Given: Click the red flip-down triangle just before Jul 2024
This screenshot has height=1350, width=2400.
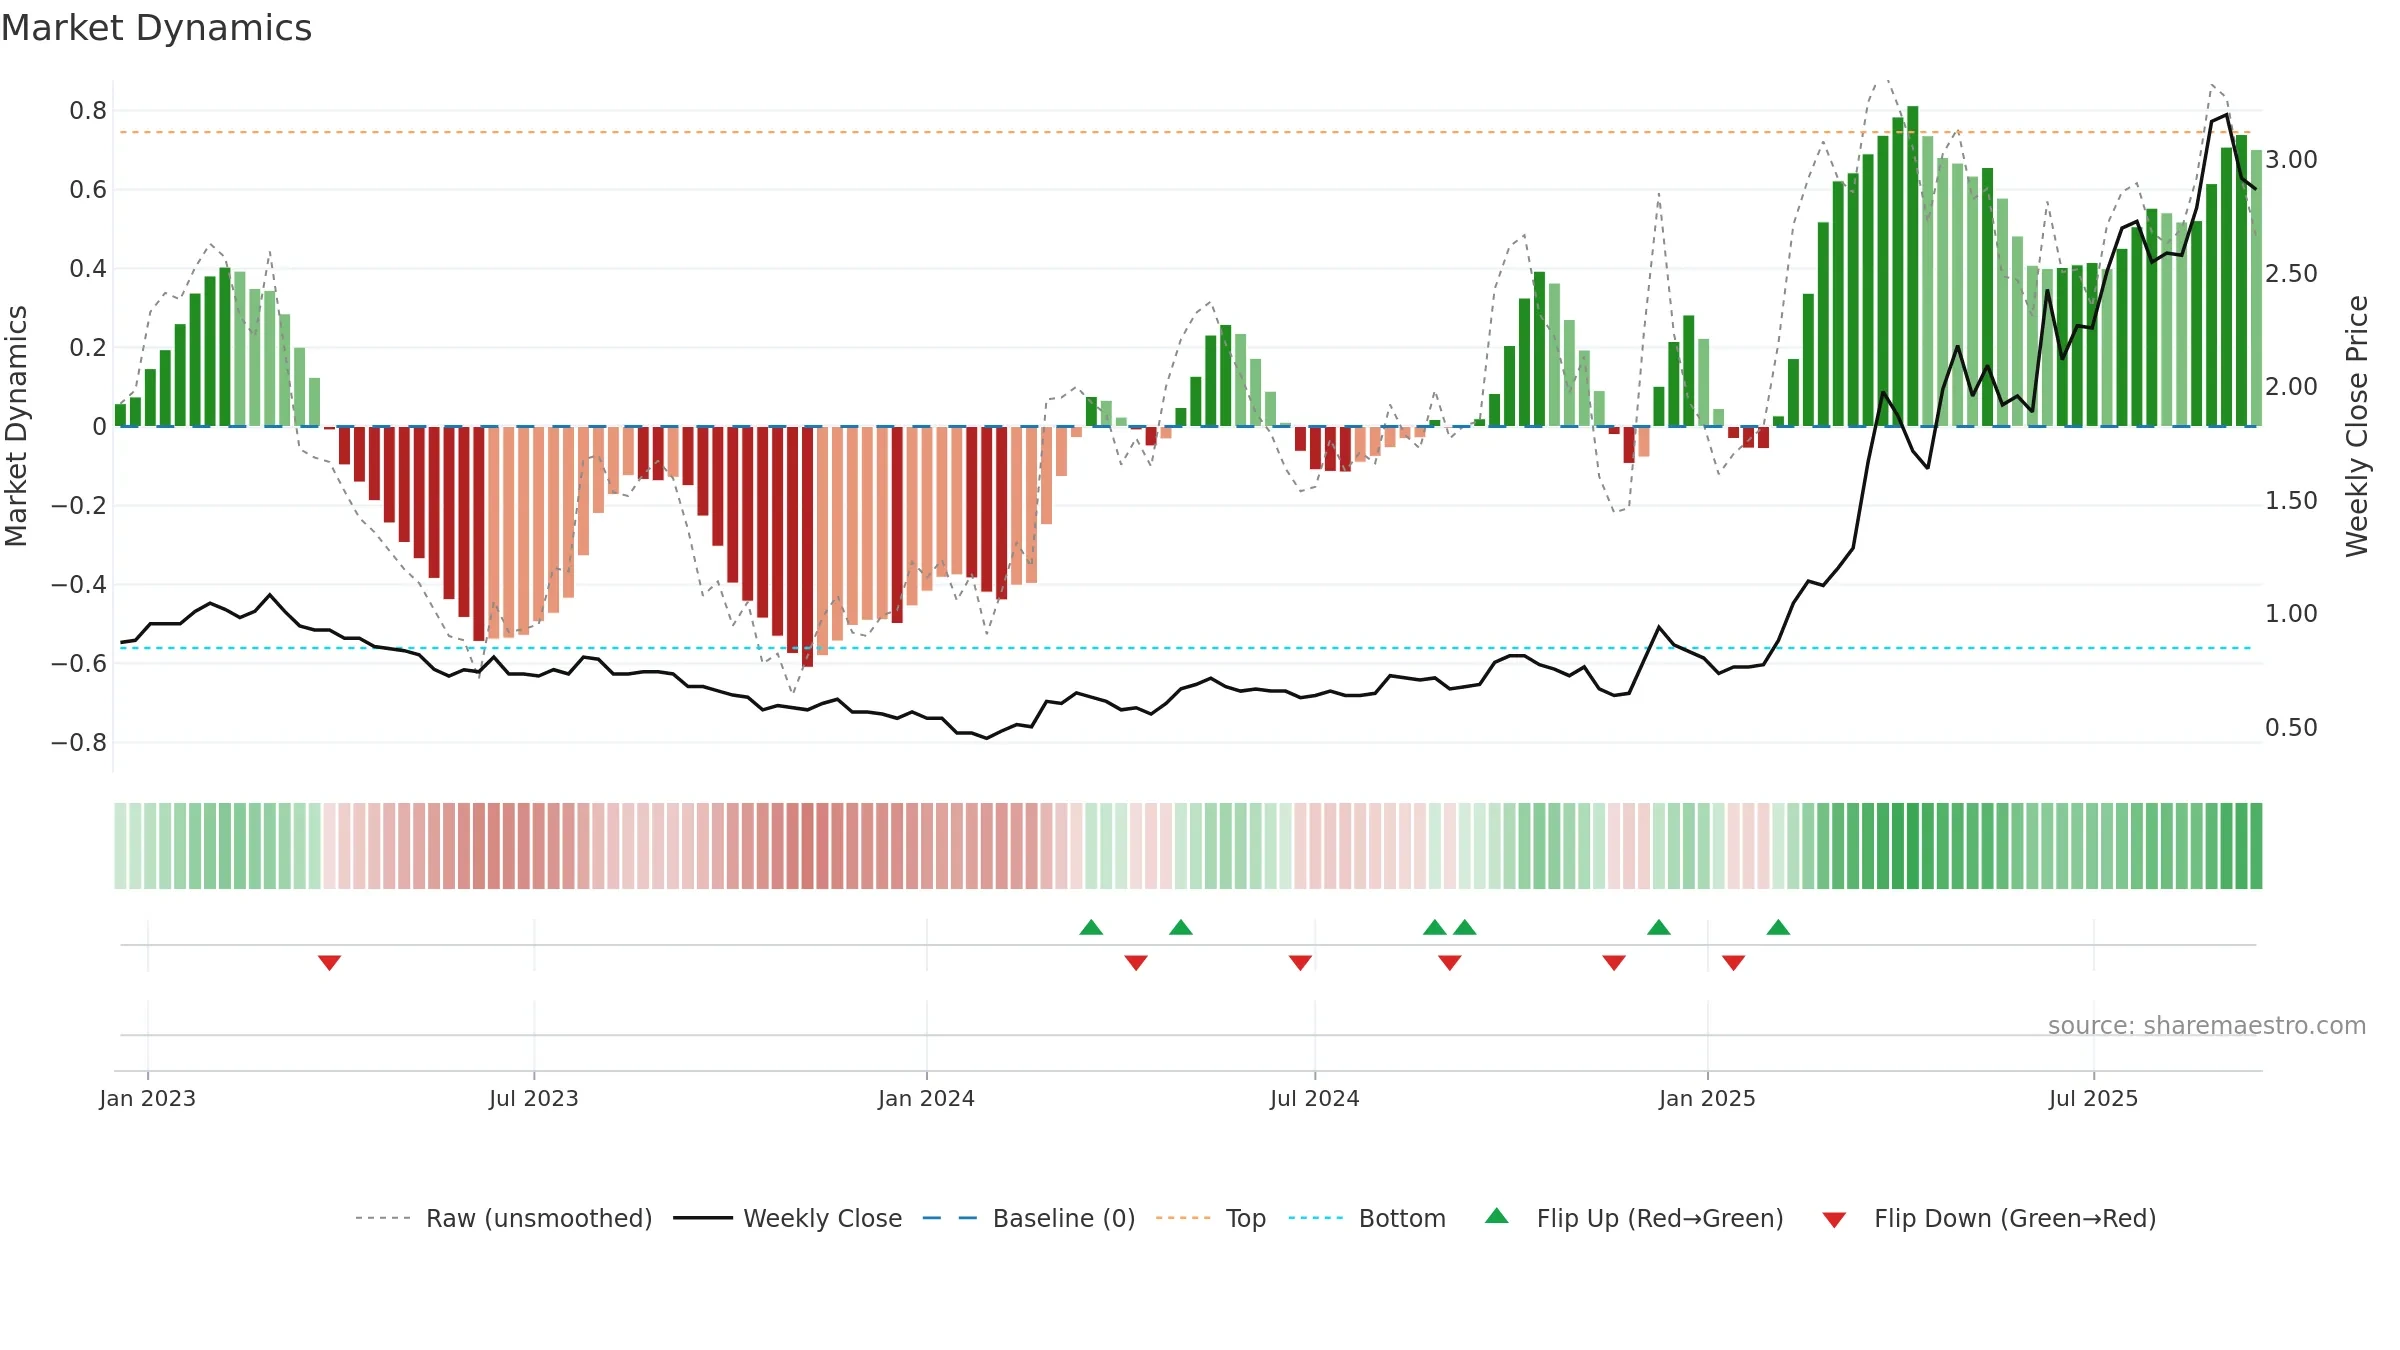Looking at the screenshot, I should click(x=1300, y=962).
